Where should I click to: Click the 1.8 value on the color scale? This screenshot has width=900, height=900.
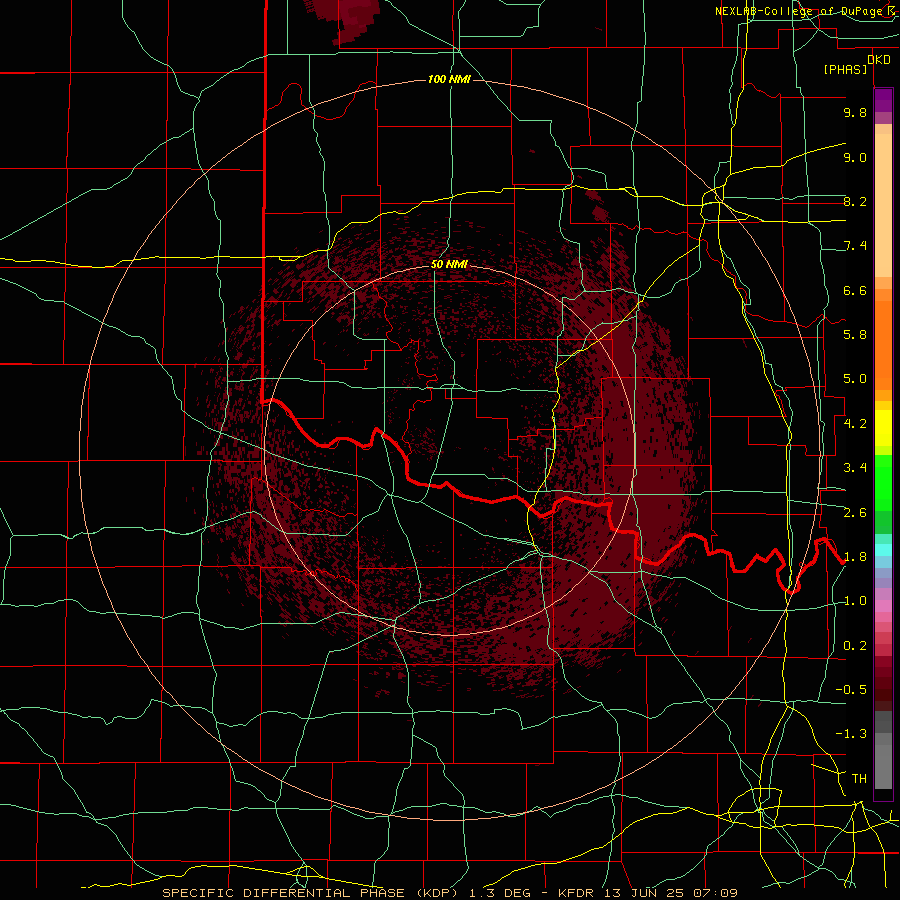(x=855, y=557)
